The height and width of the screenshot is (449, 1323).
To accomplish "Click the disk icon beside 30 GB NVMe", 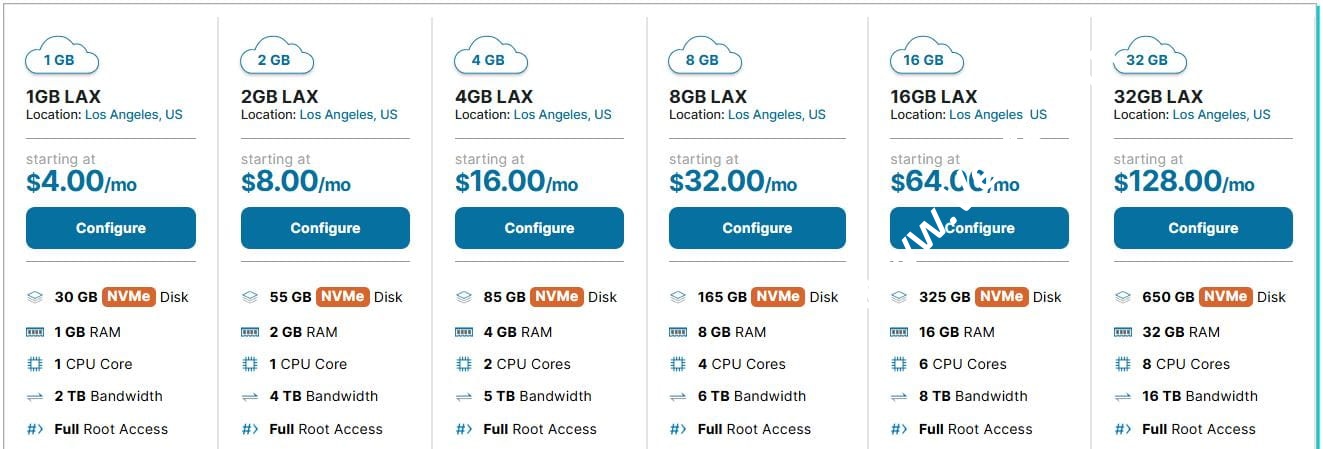I will [x=35, y=297].
